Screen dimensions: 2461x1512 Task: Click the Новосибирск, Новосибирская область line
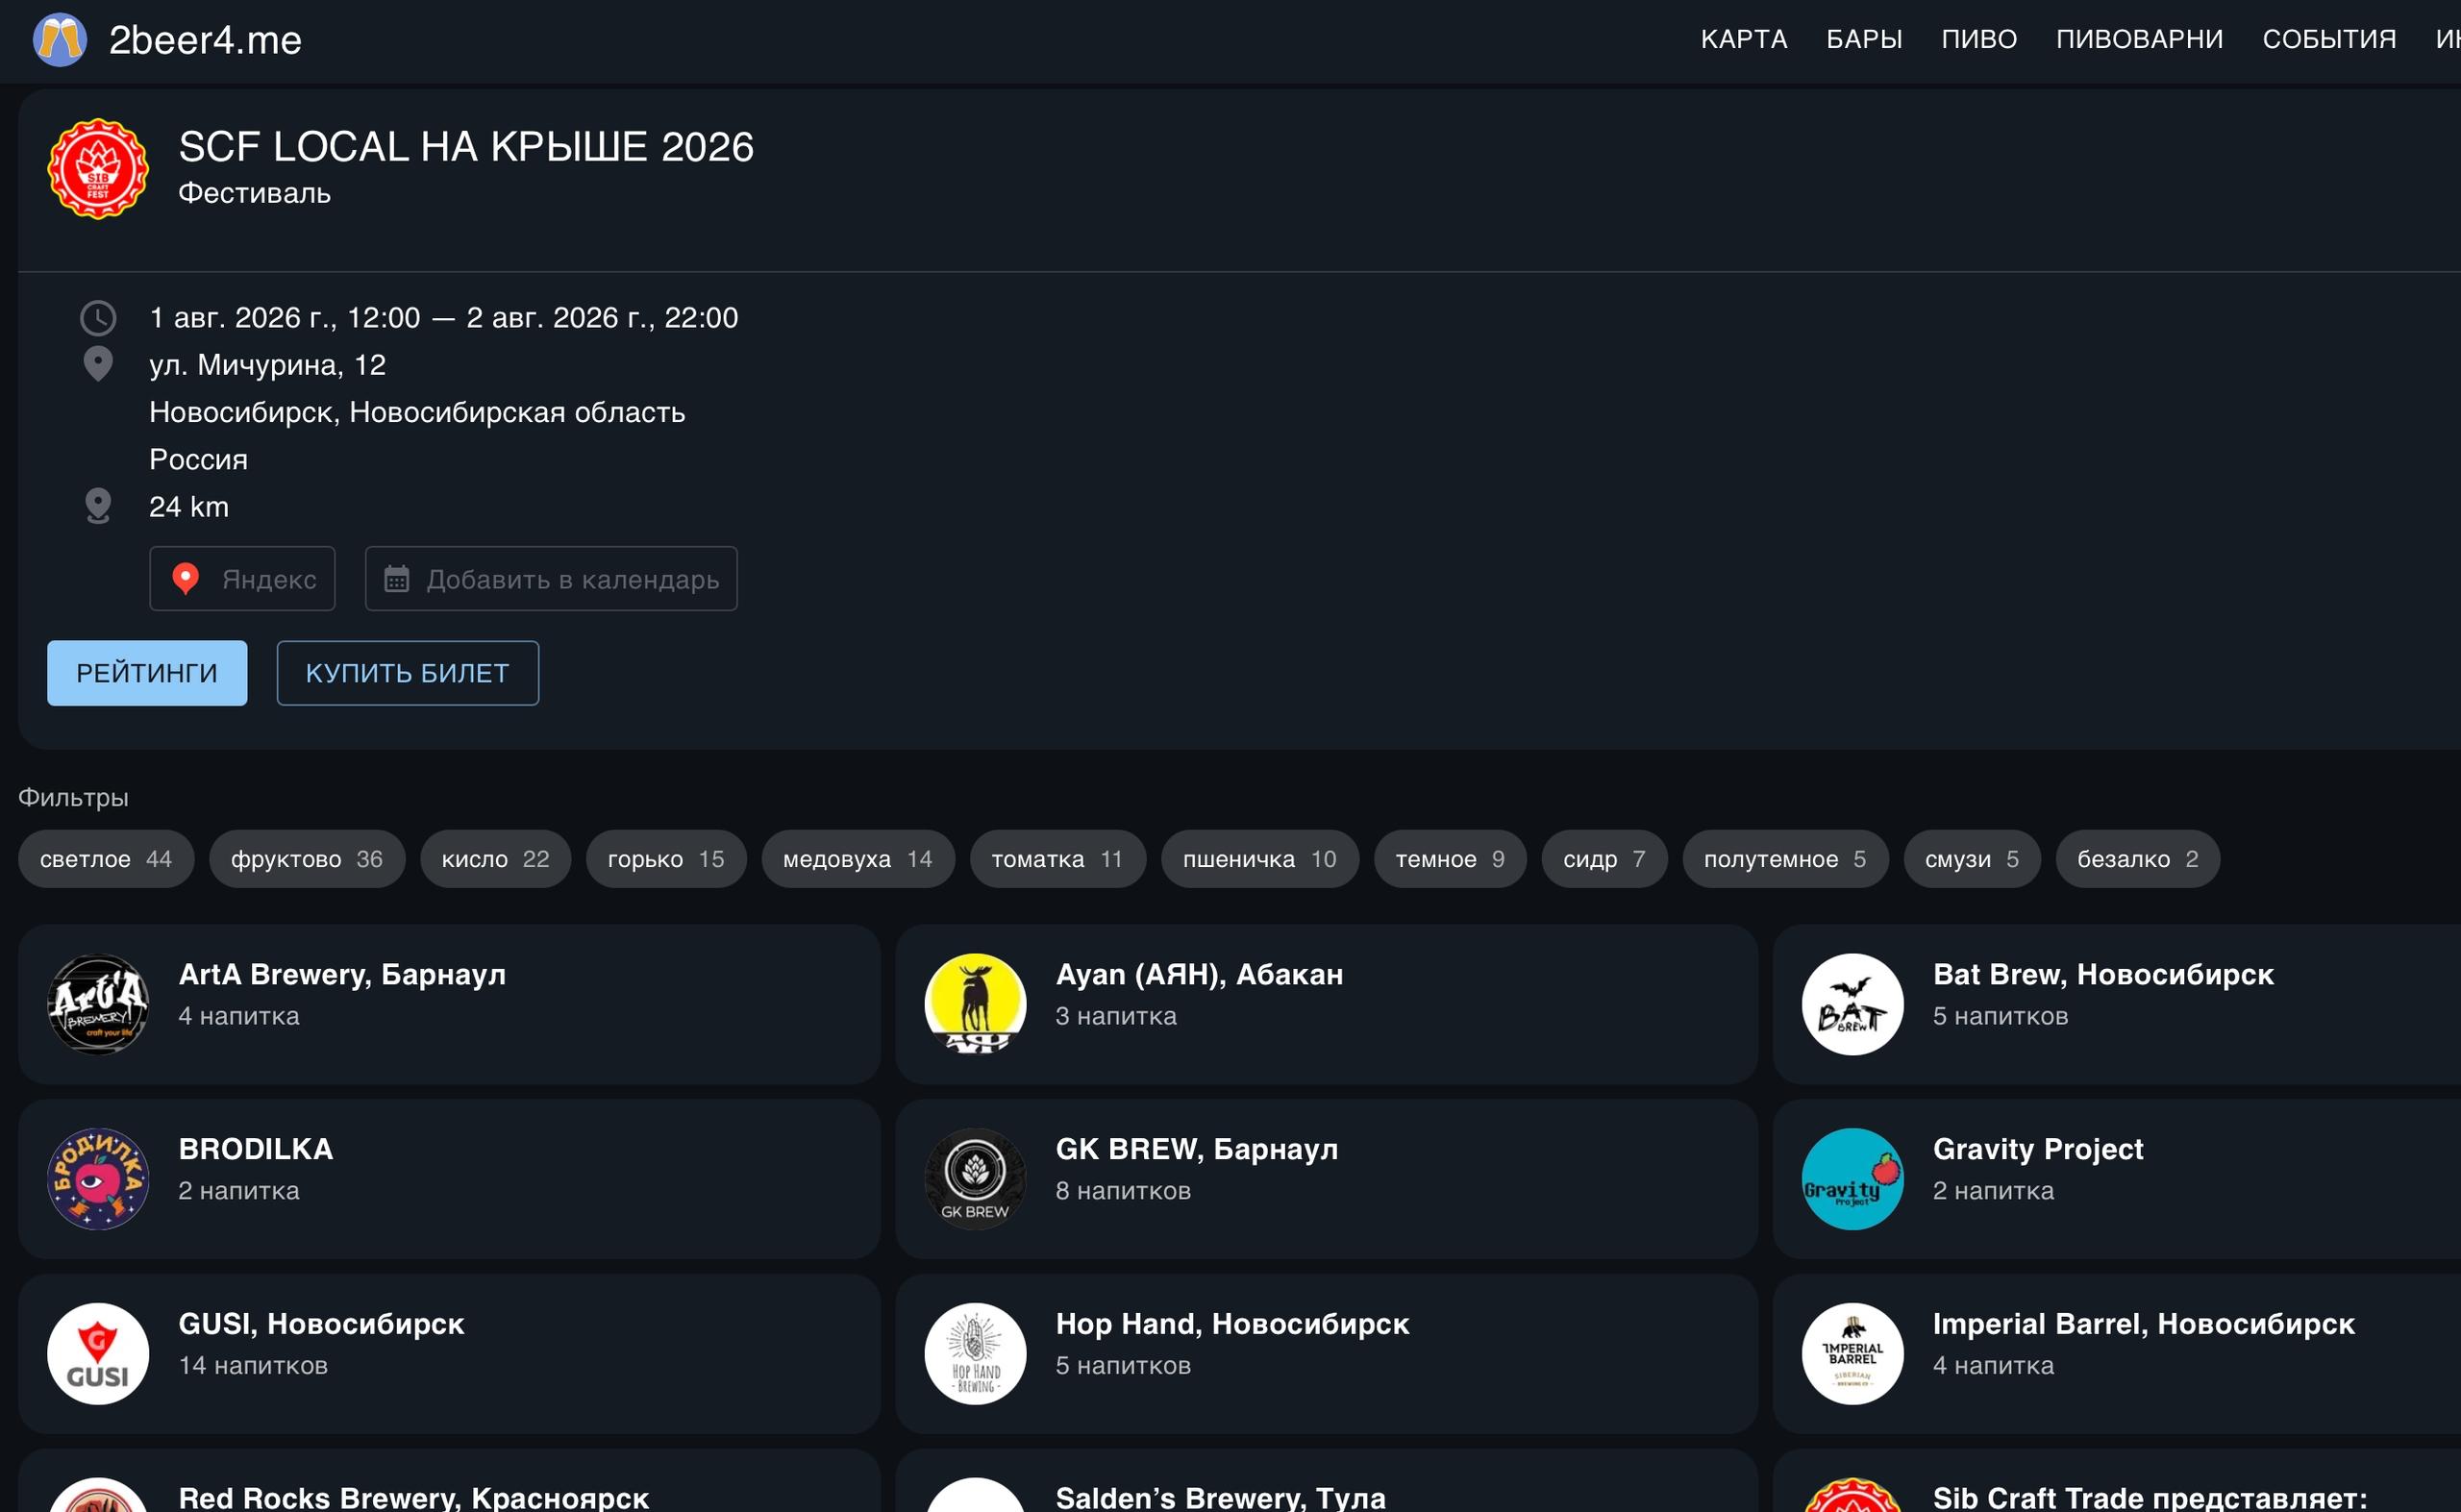(417, 412)
